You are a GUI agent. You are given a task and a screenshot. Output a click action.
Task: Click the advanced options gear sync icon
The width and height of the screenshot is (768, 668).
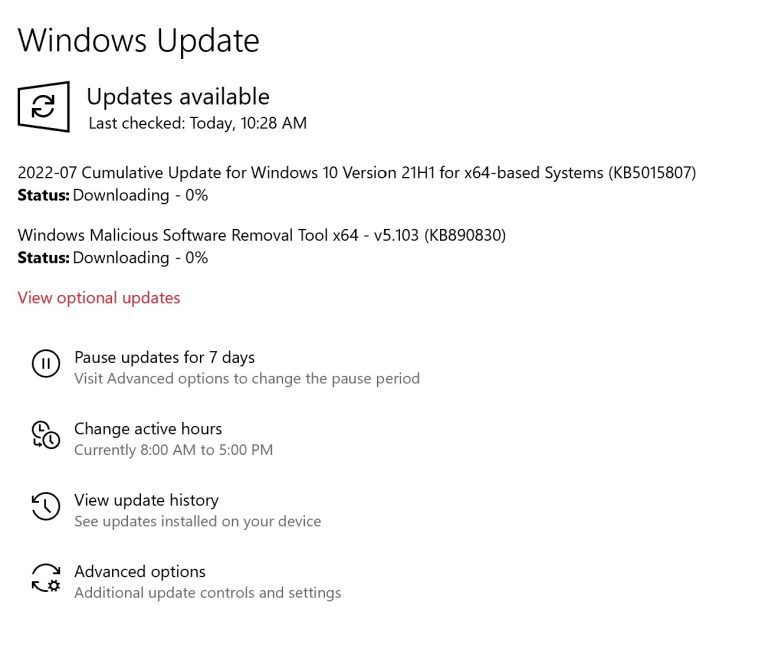click(x=46, y=578)
